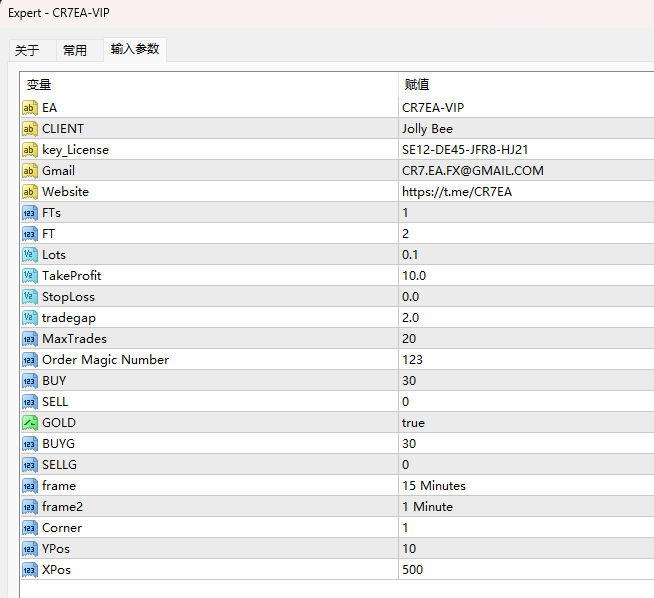Image resolution: width=654 pixels, height=598 pixels.
Task: Edit the Order Magic Number value 123
Action: point(526,360)
